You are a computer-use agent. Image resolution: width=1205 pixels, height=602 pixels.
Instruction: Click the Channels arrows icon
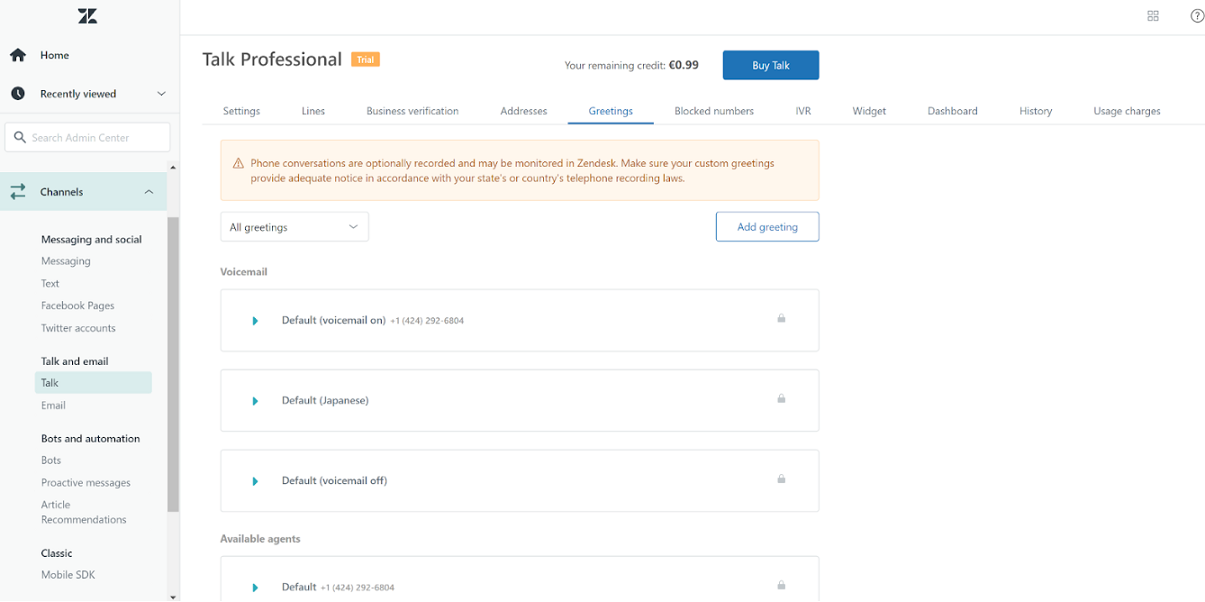pyautogui.click(x=18, y=192)
